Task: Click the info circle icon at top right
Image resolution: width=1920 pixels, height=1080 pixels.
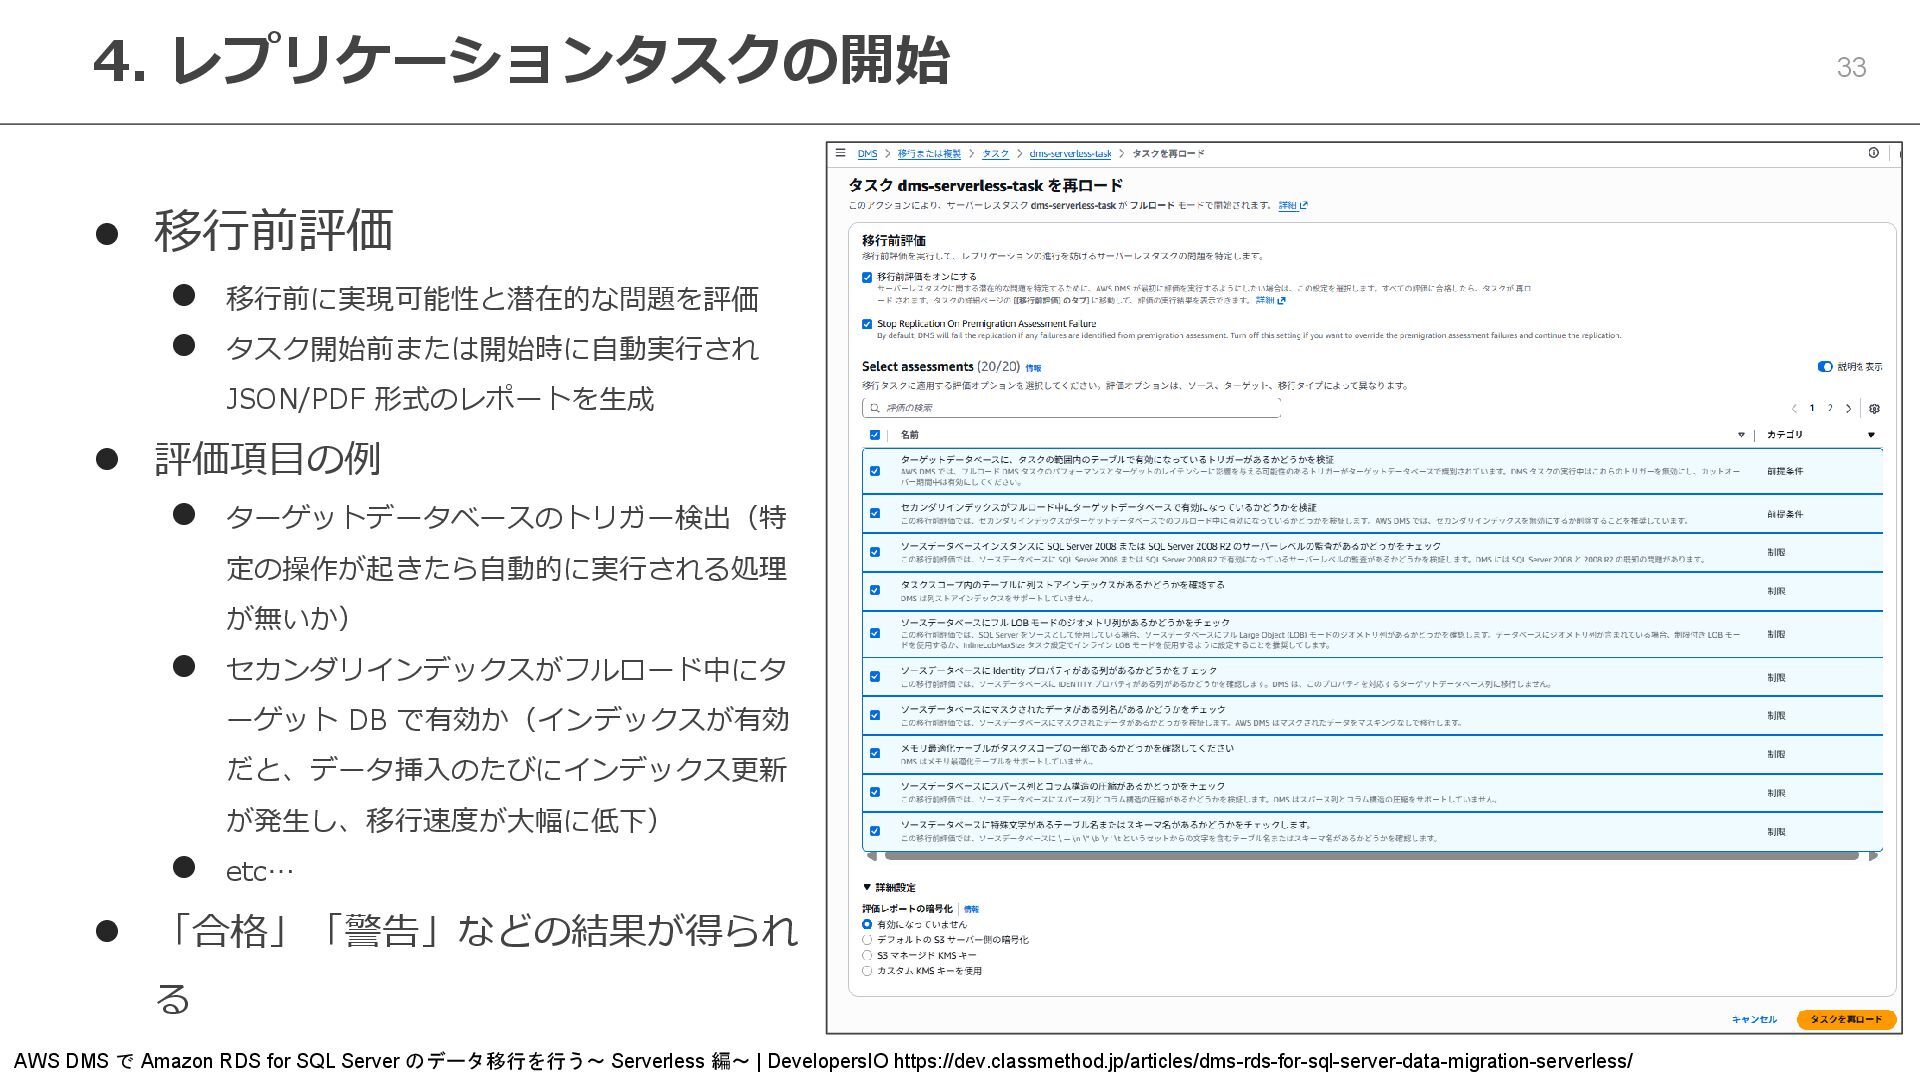Action: (x=1873, y=153)
